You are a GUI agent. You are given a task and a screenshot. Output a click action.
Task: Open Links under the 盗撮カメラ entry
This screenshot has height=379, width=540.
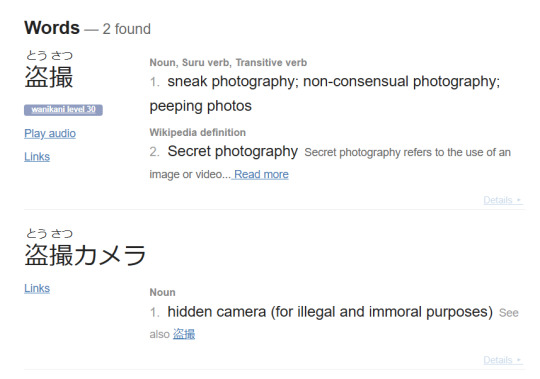click(x=37, y=288)
